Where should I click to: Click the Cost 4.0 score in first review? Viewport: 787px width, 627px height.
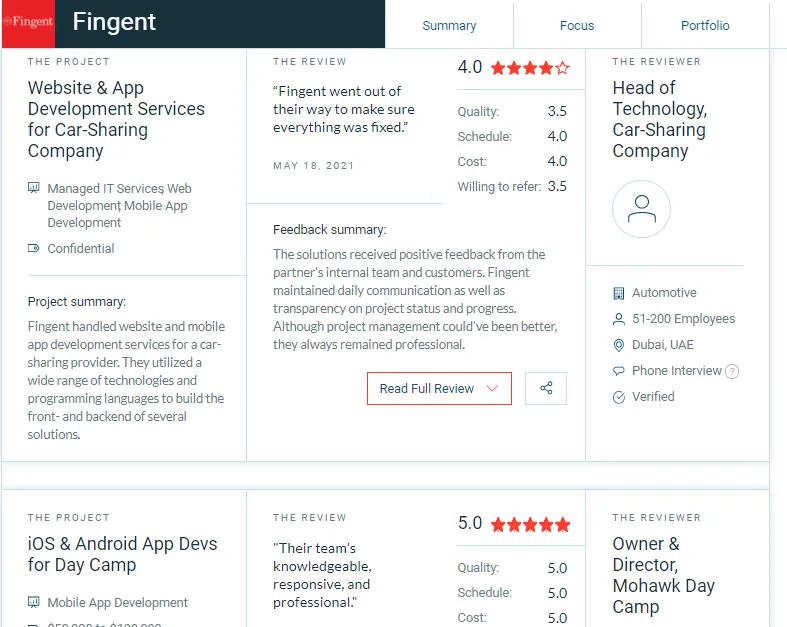tap(557, 161)
